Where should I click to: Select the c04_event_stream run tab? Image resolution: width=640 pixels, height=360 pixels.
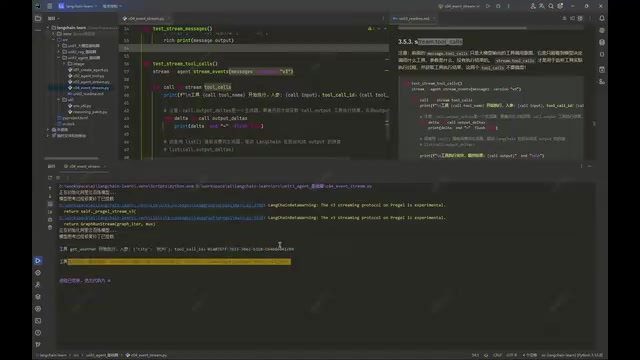click(84, 167)
